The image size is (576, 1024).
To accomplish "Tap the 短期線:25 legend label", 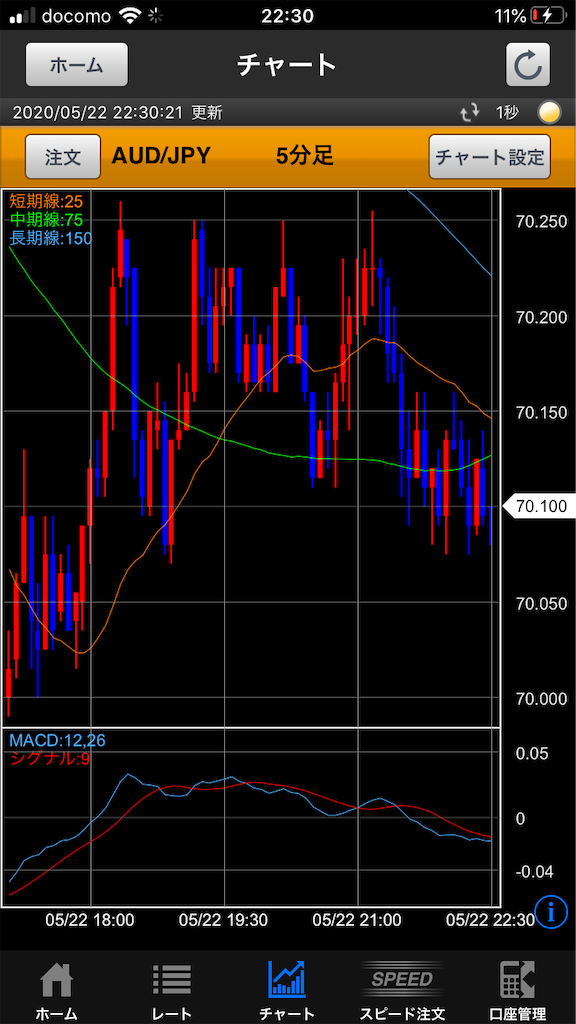I will pos(46,199).
